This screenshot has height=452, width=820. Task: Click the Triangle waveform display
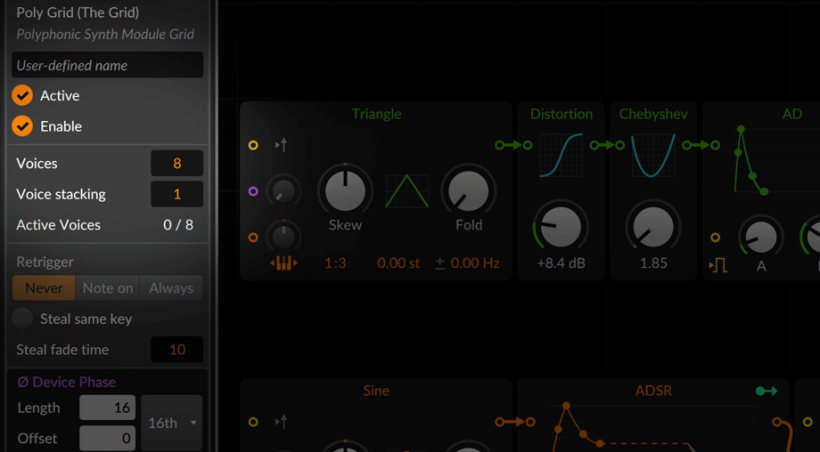click(407, 191)
